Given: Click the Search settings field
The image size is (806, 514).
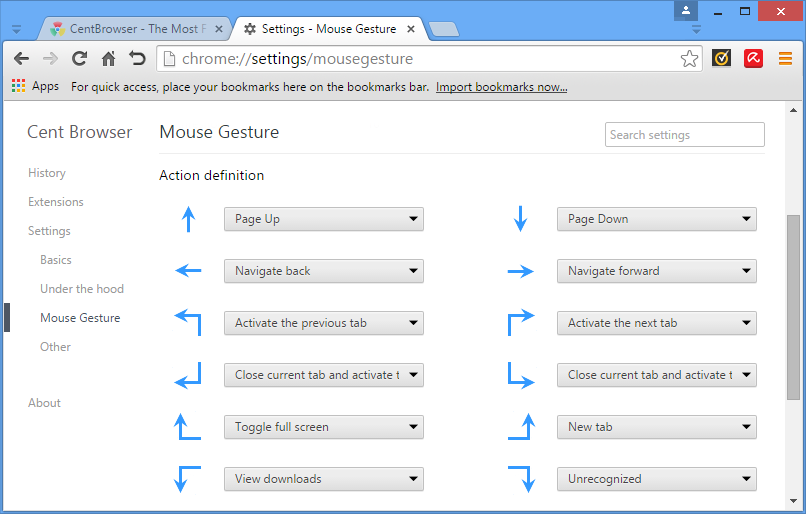Looking at the screenshot, I should coord(684,135).
